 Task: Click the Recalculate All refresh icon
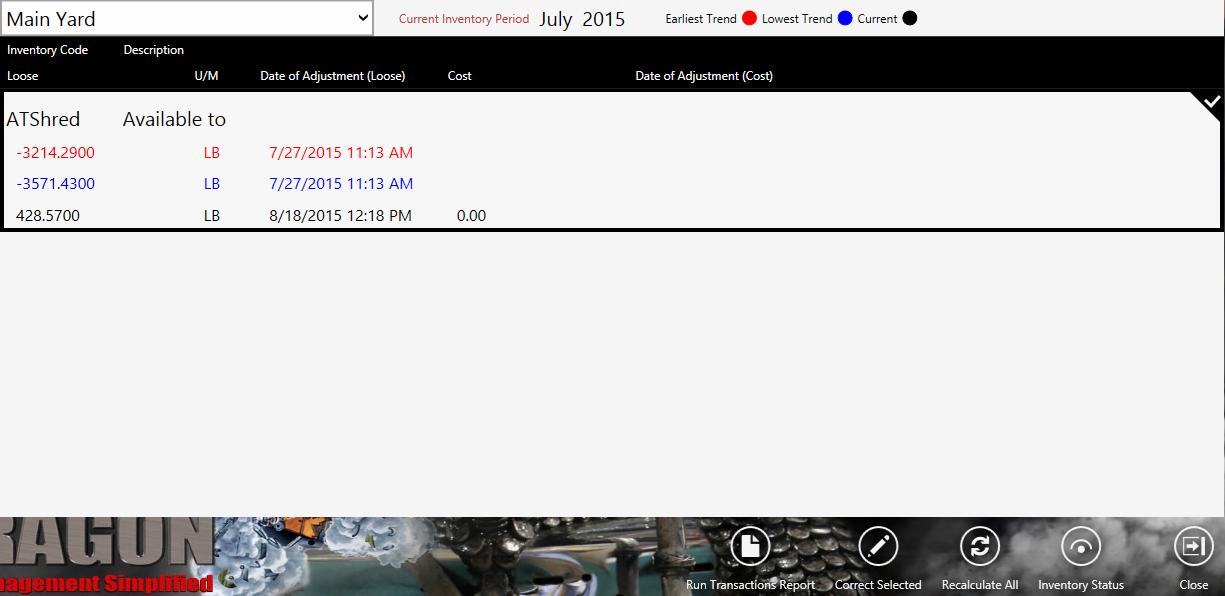click(x=980, y=546)
